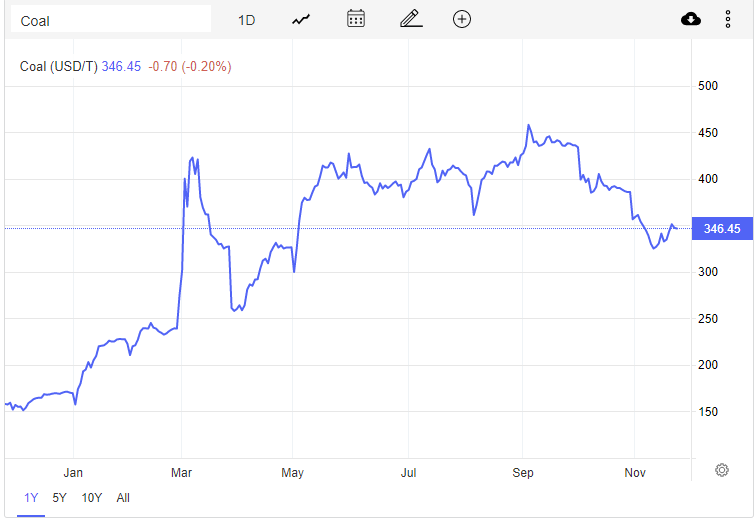755x518 pixels.
Task: Click the -0.70 (-0.20%) change text
Action: pos(190,66)
